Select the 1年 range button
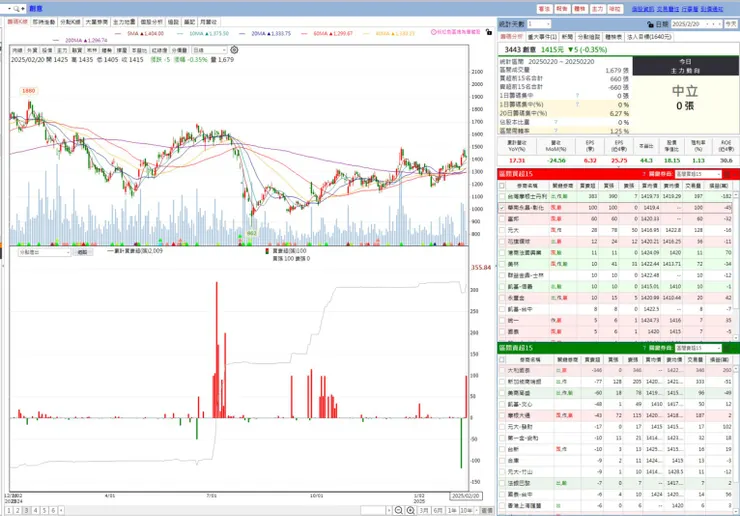 point(452,510)
